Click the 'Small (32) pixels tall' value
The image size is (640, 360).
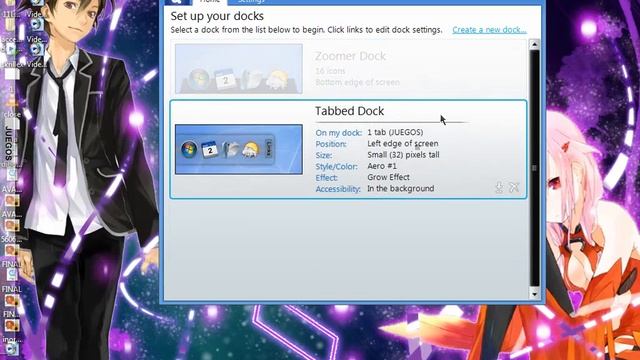pos(403,155)
